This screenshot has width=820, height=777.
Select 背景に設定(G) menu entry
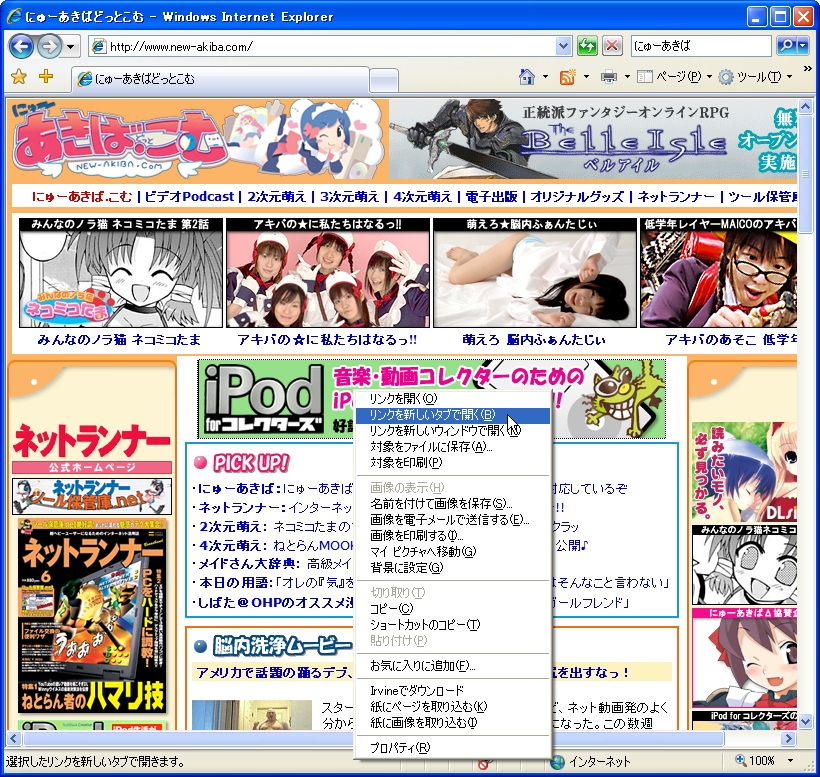click(453, 567)
